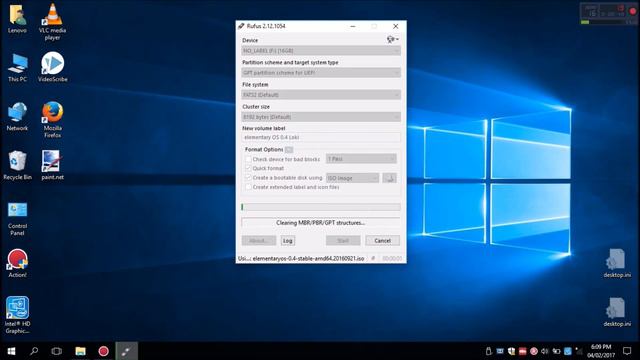640x360 pixels.
Task: Open the Network desktop icon
Action: pos(17,117)
